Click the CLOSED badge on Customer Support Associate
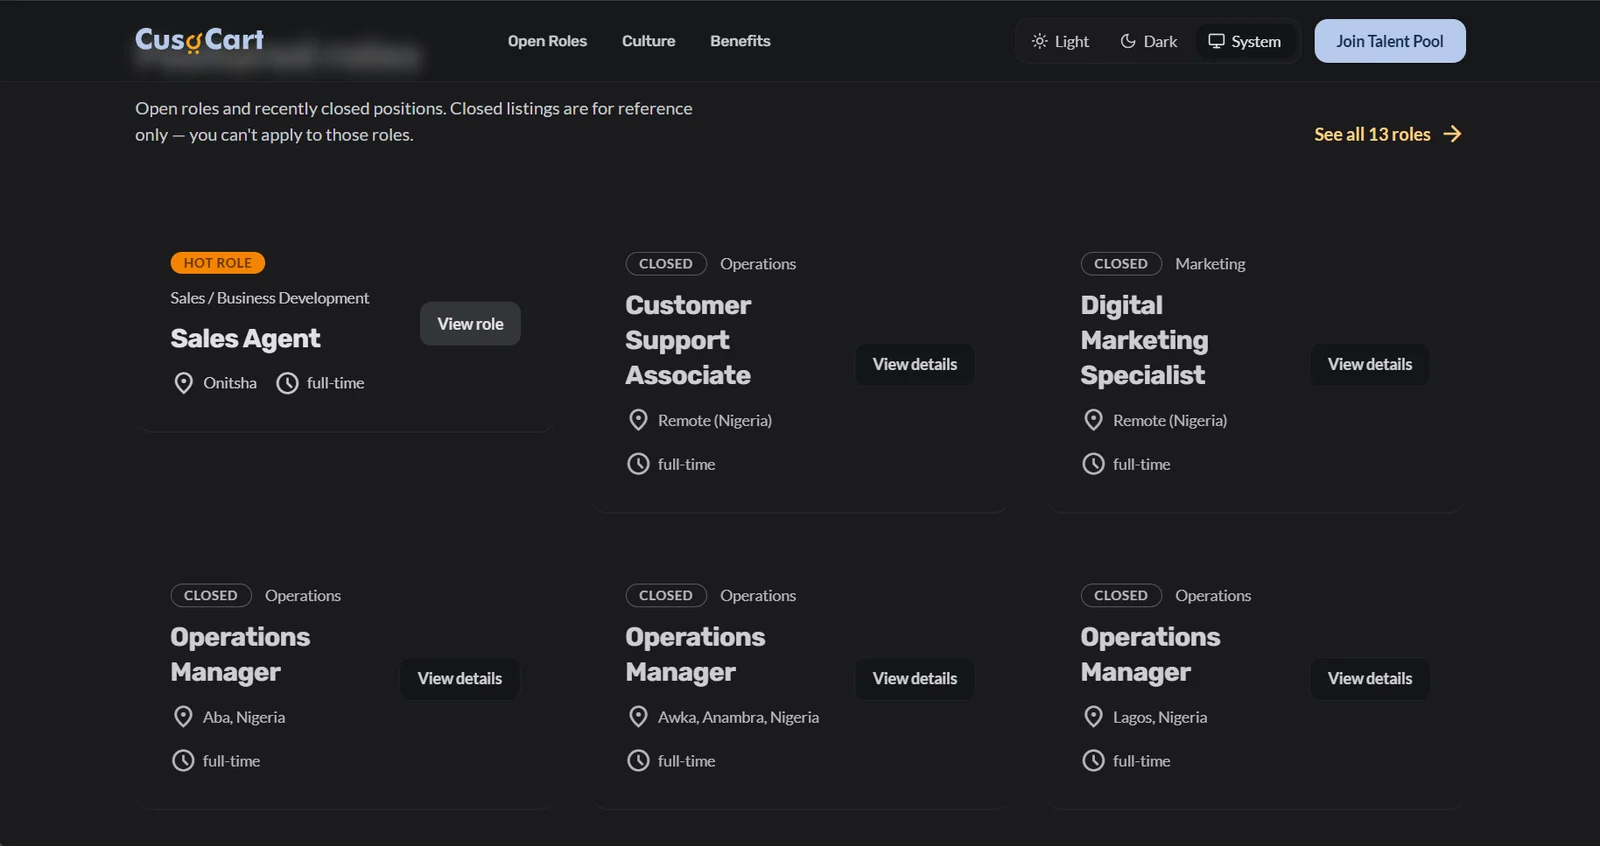Viewport: 1600px width, 846px height. (666, 264)
